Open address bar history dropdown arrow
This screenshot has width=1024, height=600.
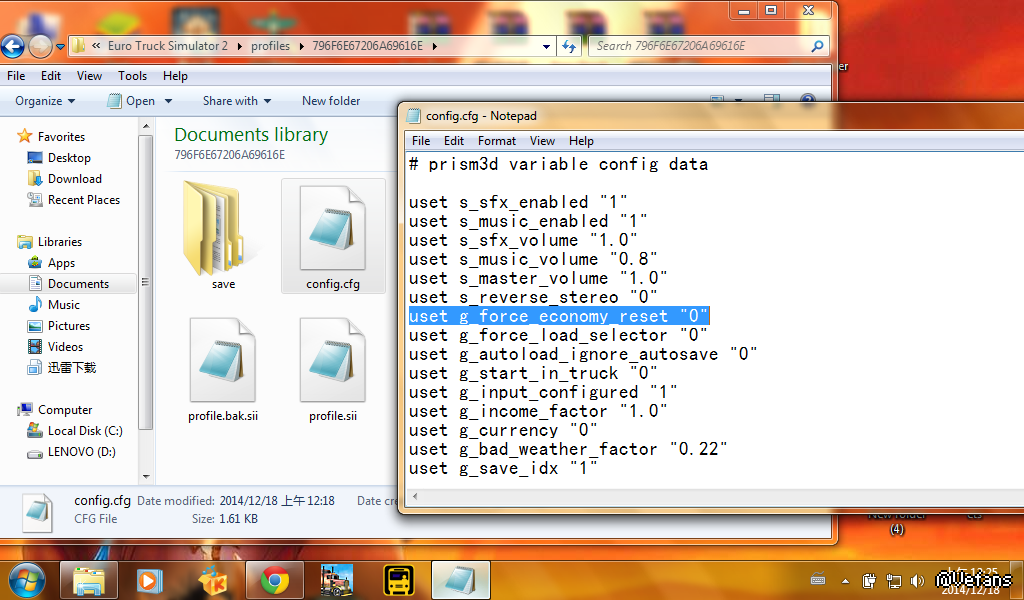point(546,46)
